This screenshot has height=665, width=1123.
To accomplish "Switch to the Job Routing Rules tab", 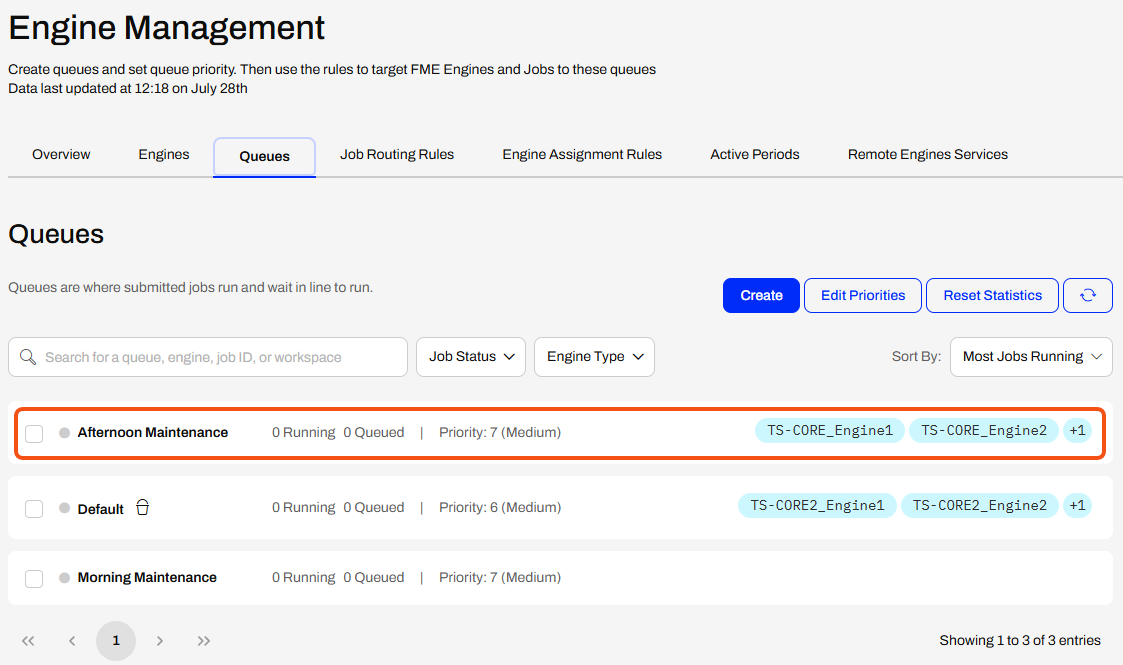I will (x=397, y=155).
